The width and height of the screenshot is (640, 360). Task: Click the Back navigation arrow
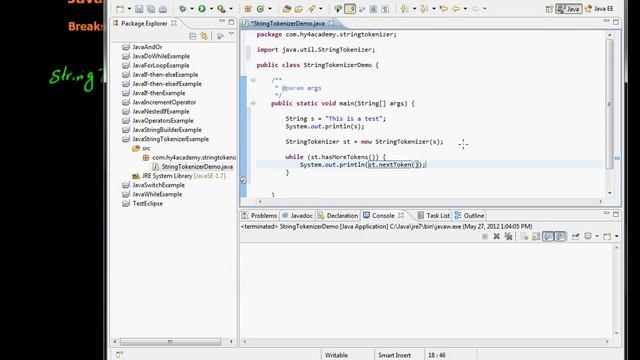(x=456, y=9)
